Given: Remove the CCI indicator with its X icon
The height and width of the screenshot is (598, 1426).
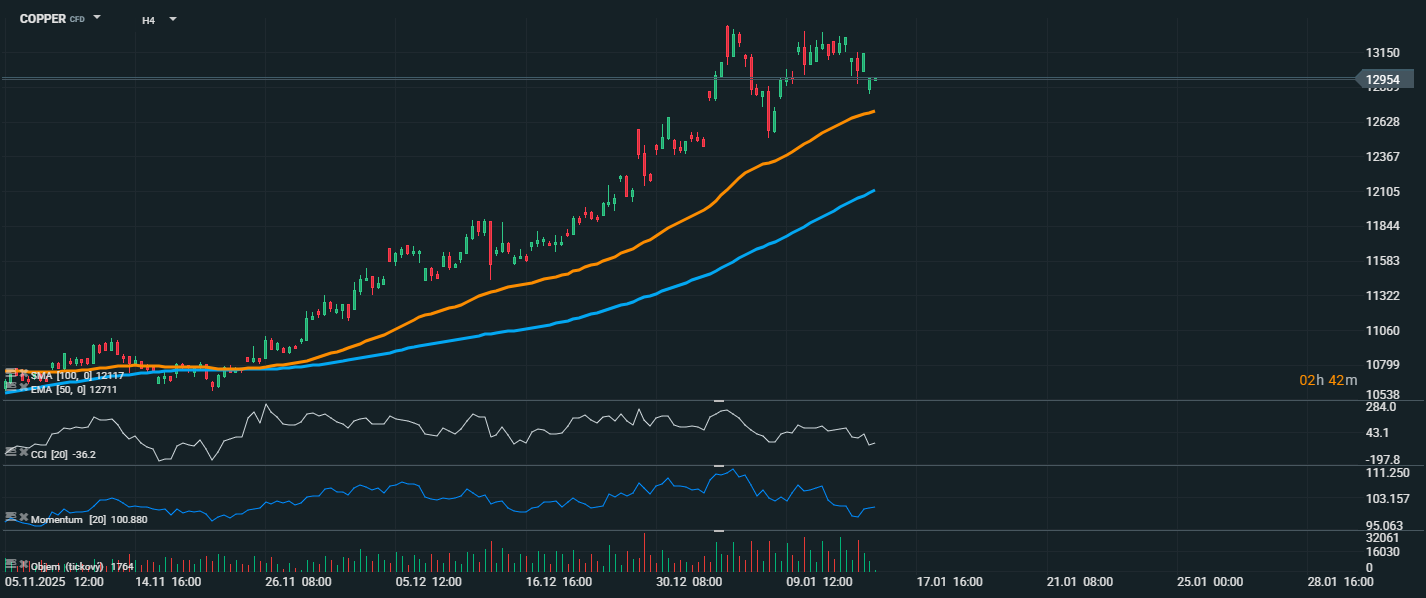Looking at the screenshot, I should click(24, 451).
